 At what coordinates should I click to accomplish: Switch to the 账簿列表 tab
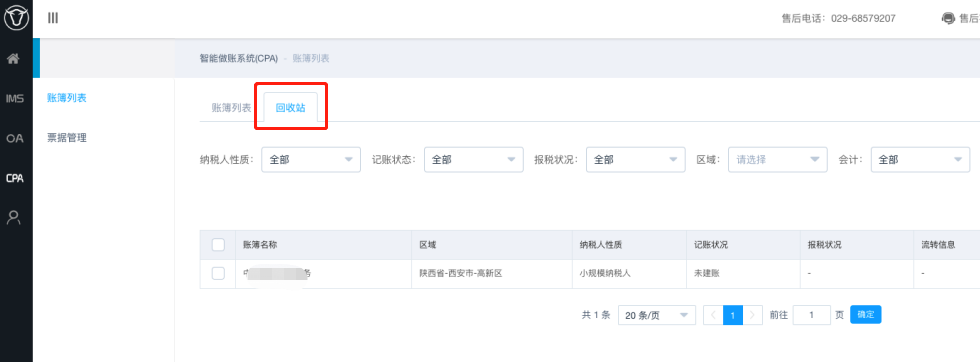[232, 108]
